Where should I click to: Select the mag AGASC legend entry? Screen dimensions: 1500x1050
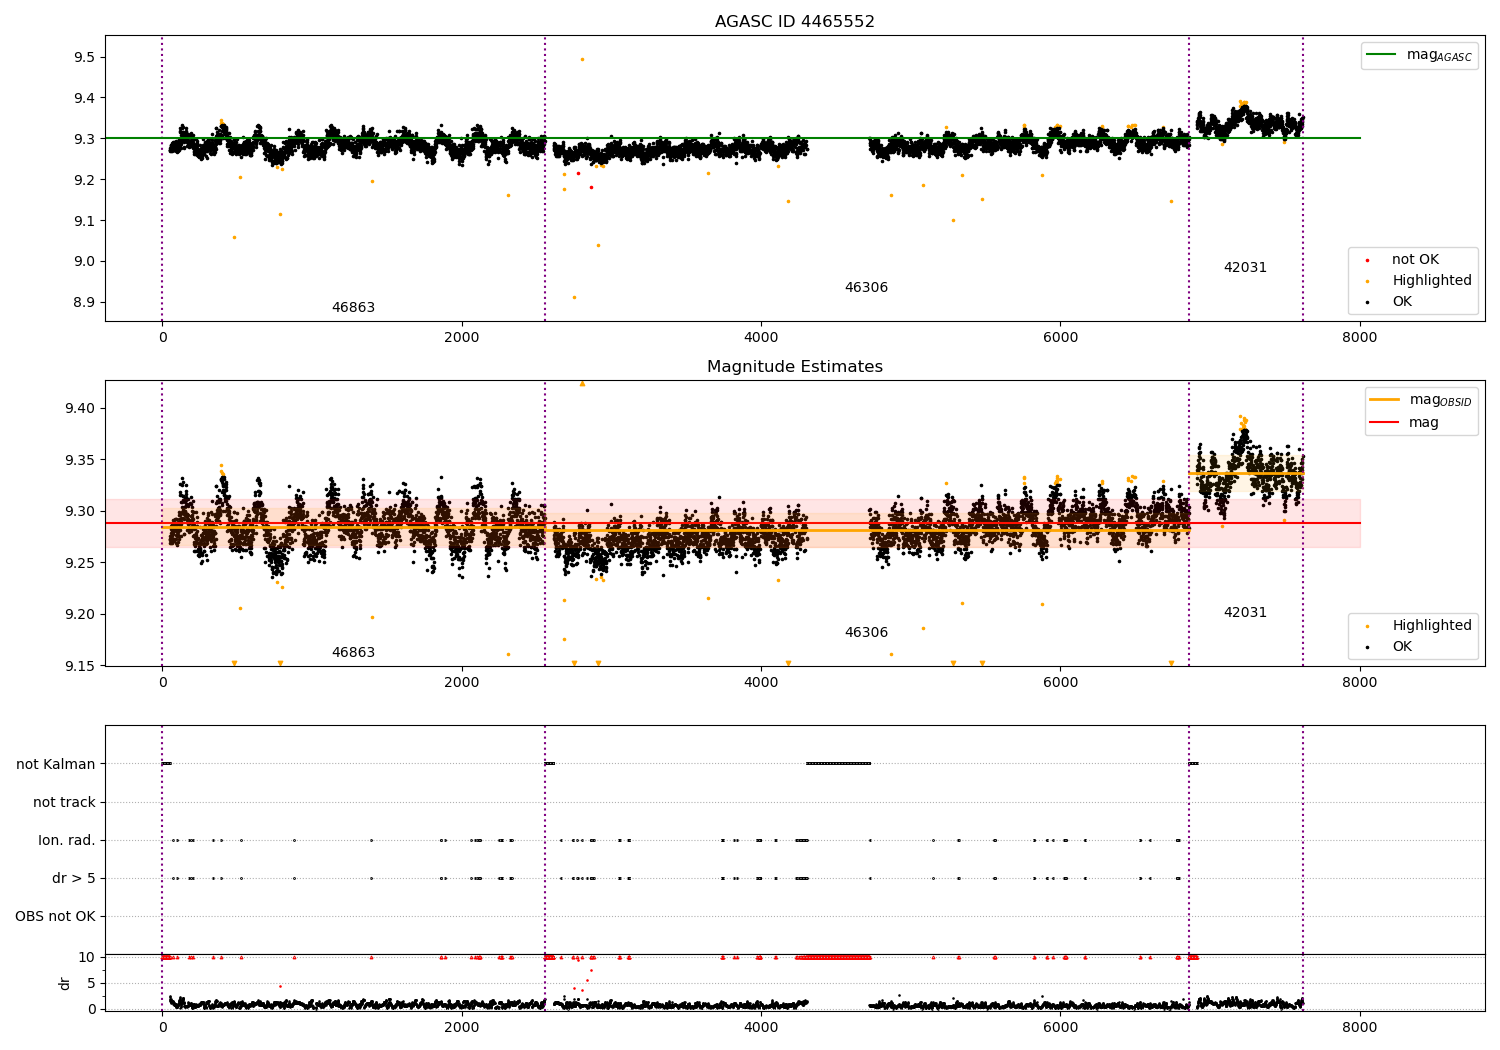(x=1419, y=55)
